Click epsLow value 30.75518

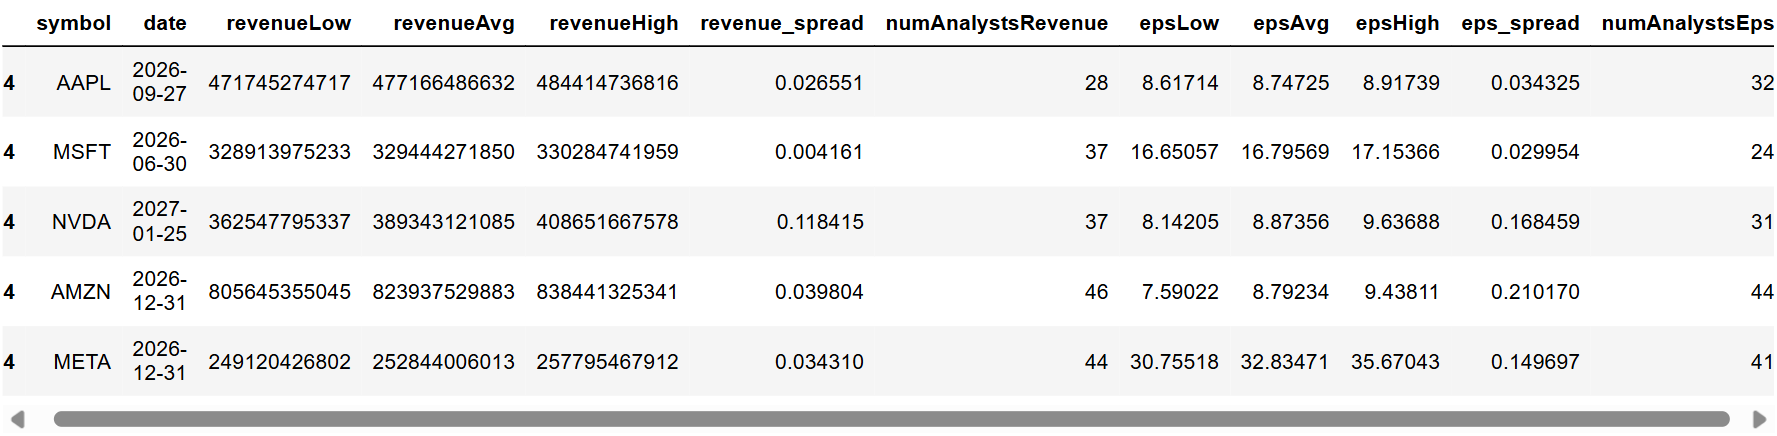click(1175, 362)
